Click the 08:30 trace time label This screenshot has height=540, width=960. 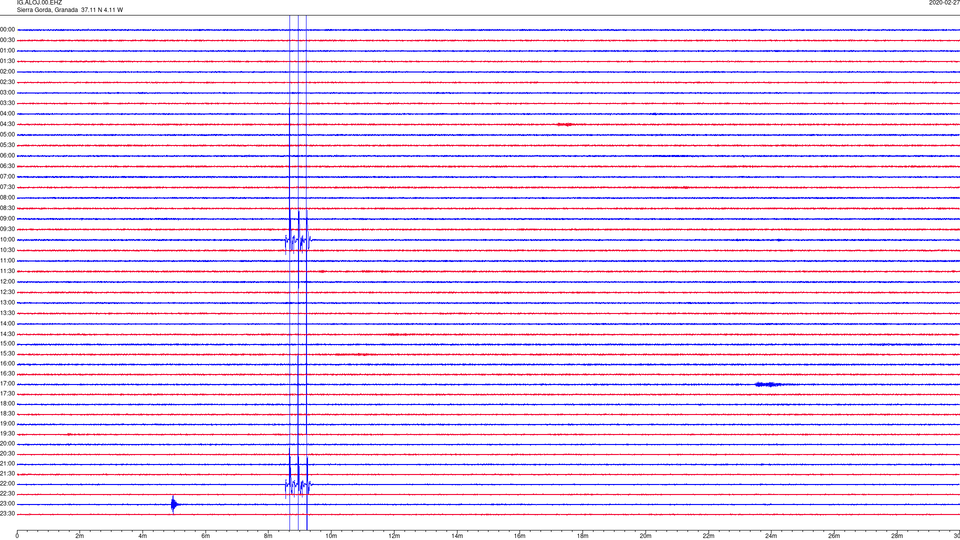[7, 208]
